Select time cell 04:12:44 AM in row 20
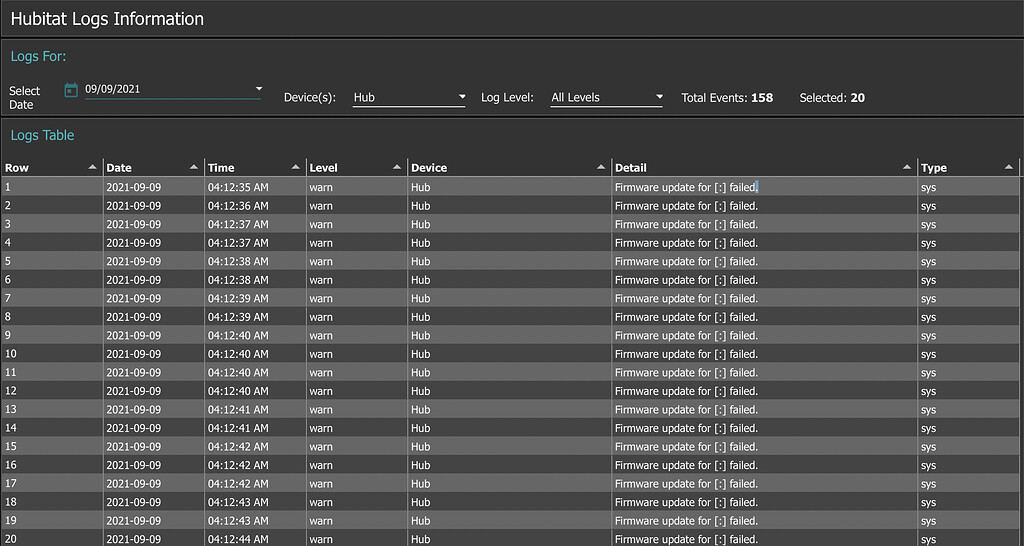 pyautogui.click(x=255, y=538)
